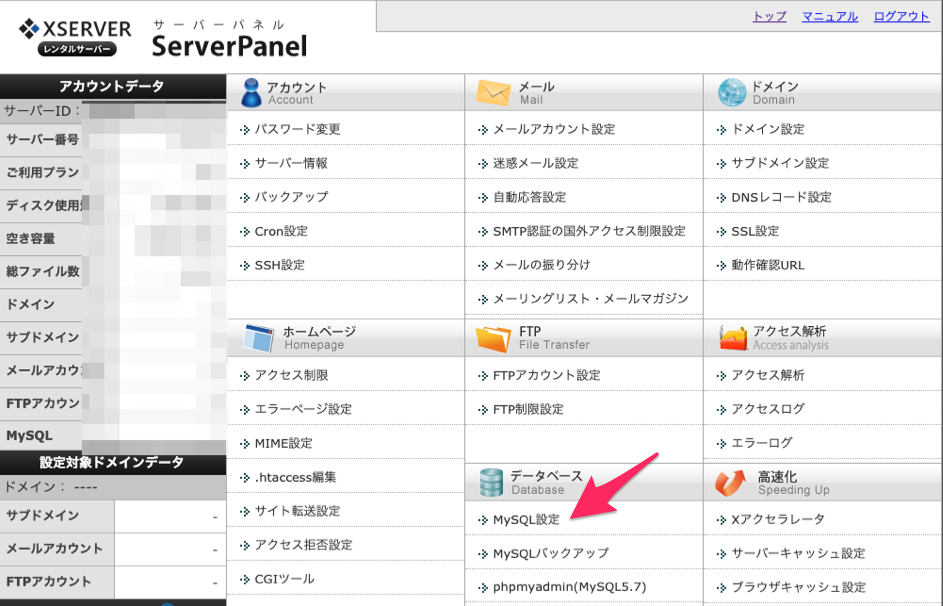The width and height of the screenshot is (943, 606).
Task: Open ブラウザキャッシュ設定
Action: (799, 587)
